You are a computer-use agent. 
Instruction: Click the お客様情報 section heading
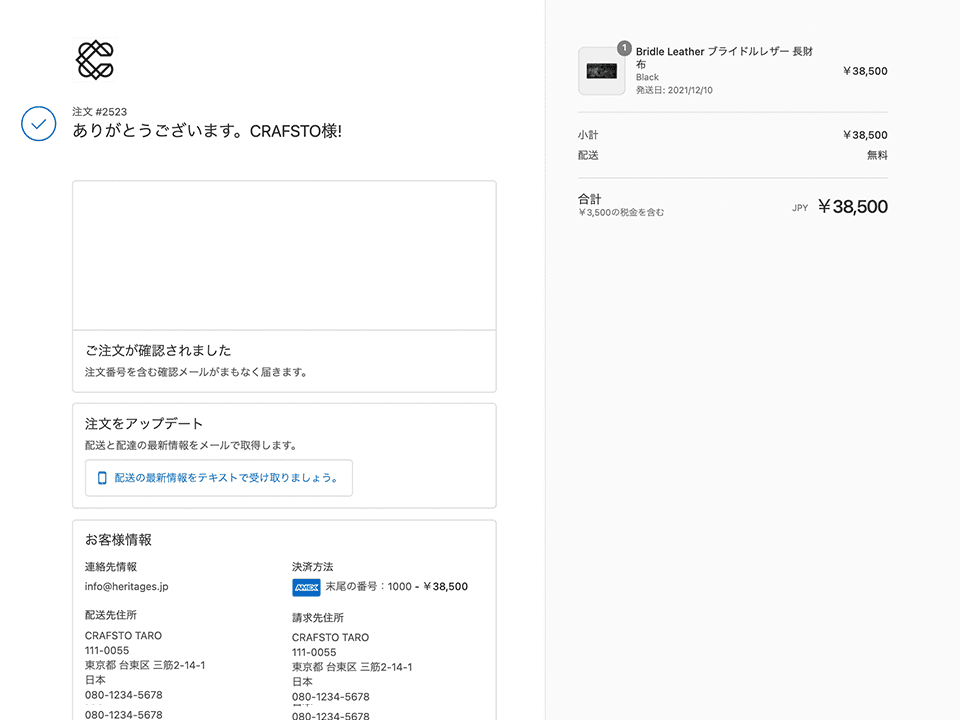[118, 540]
